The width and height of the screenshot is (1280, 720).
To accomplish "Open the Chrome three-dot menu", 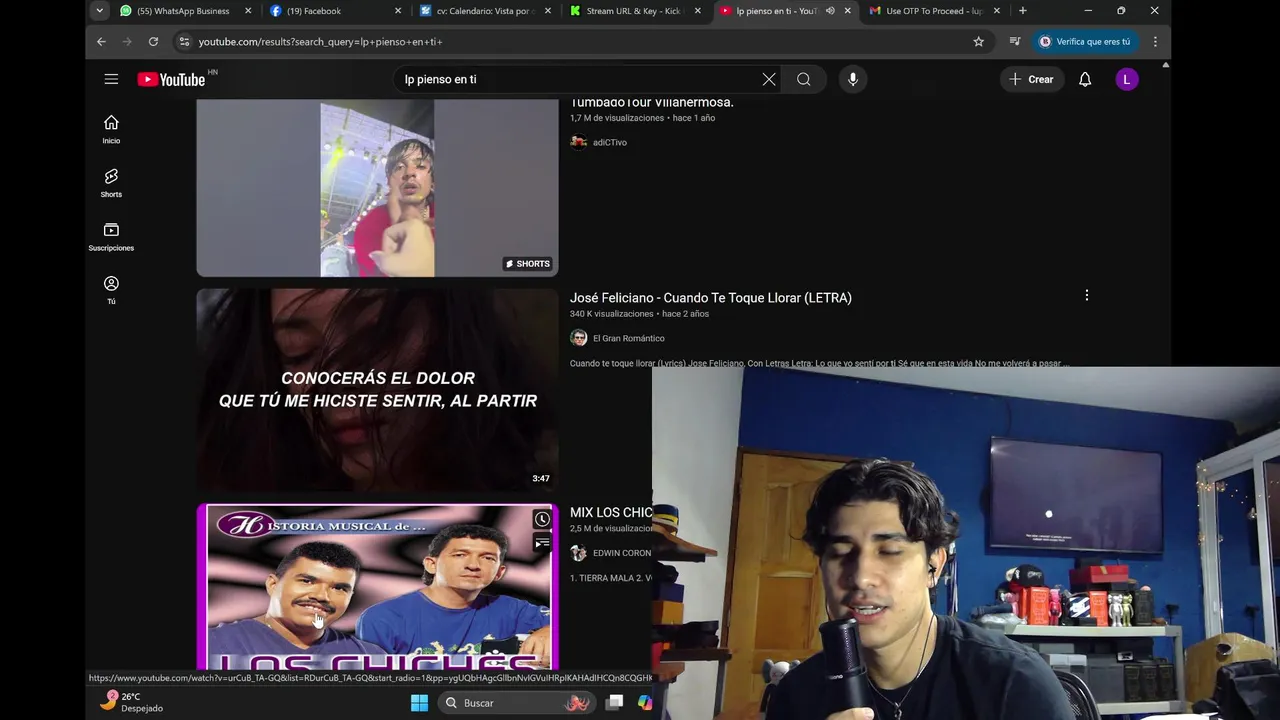I will 1155,42.
